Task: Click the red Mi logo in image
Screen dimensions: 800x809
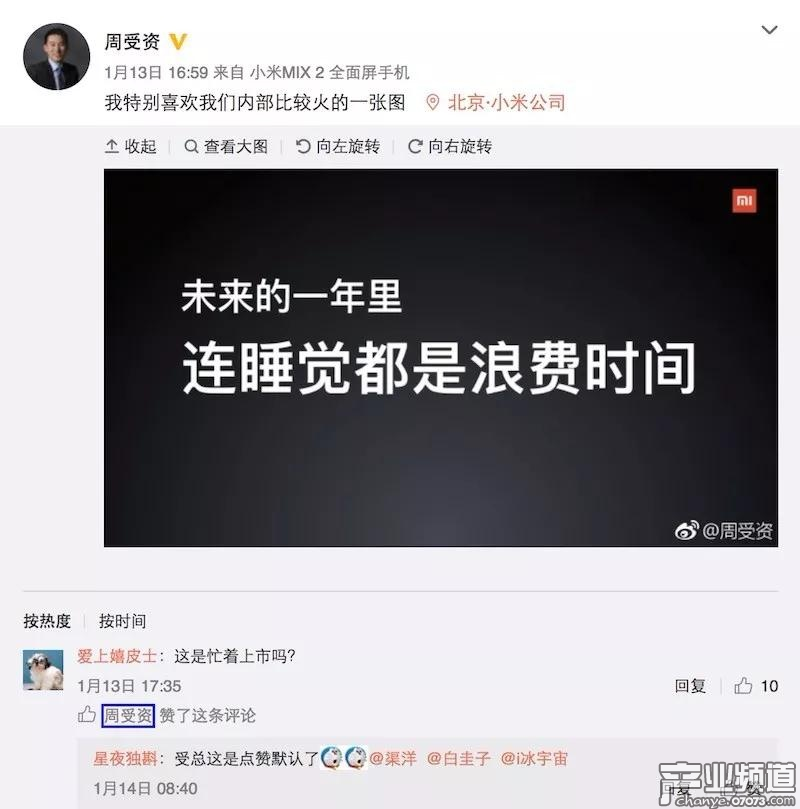Action: [744, 201]
